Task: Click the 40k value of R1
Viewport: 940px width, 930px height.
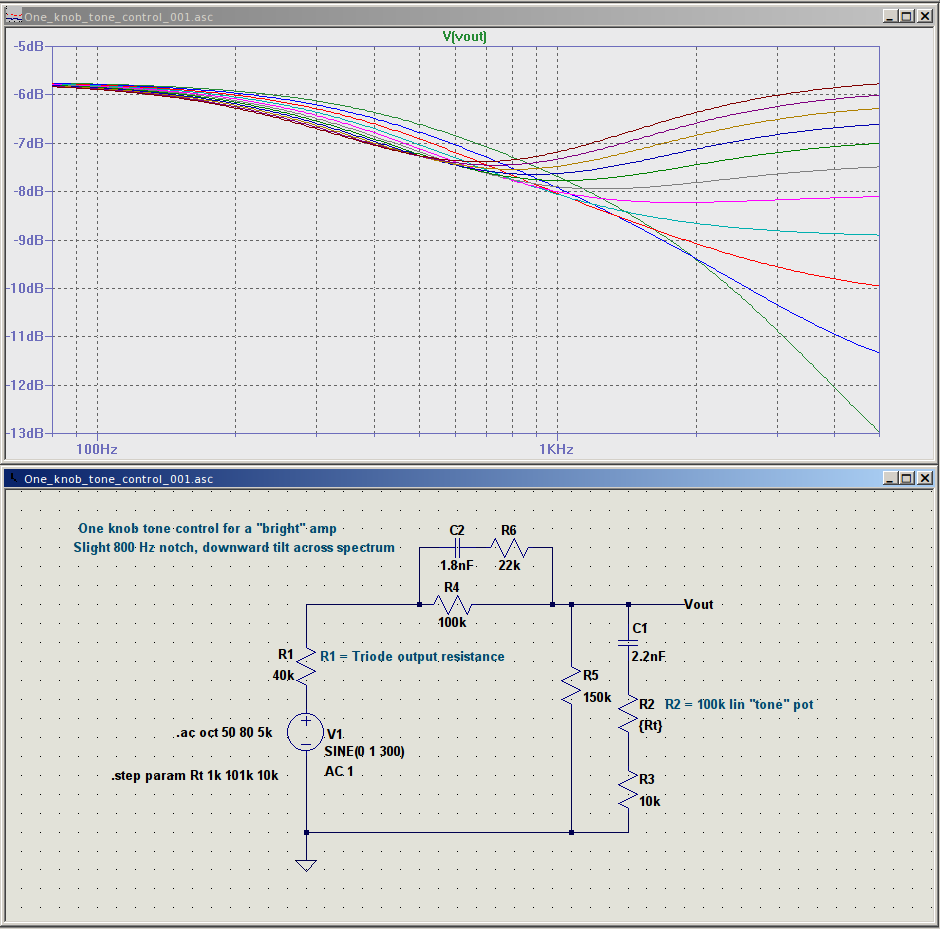Action: [x=283, y=676]
